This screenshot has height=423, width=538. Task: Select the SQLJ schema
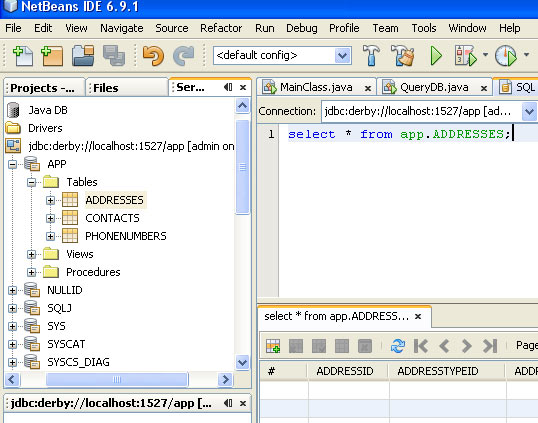point(59,308)
